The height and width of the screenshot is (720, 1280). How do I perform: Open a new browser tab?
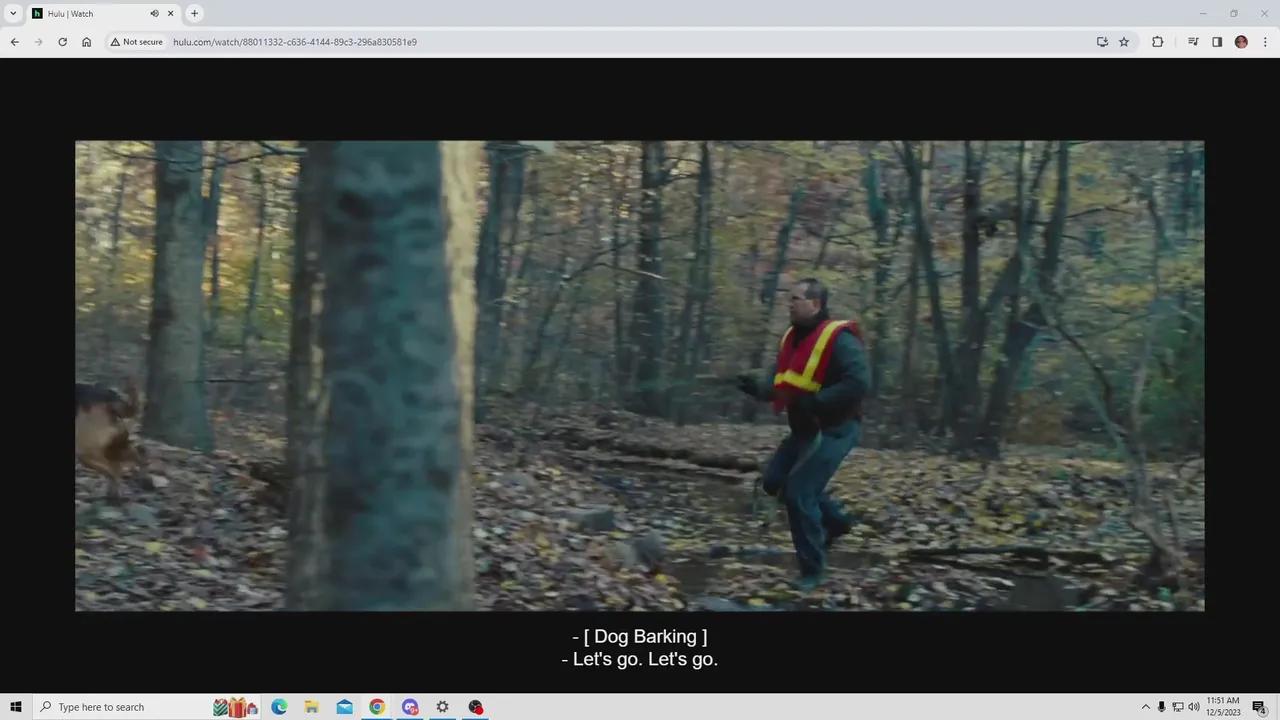tap(195, 13)
